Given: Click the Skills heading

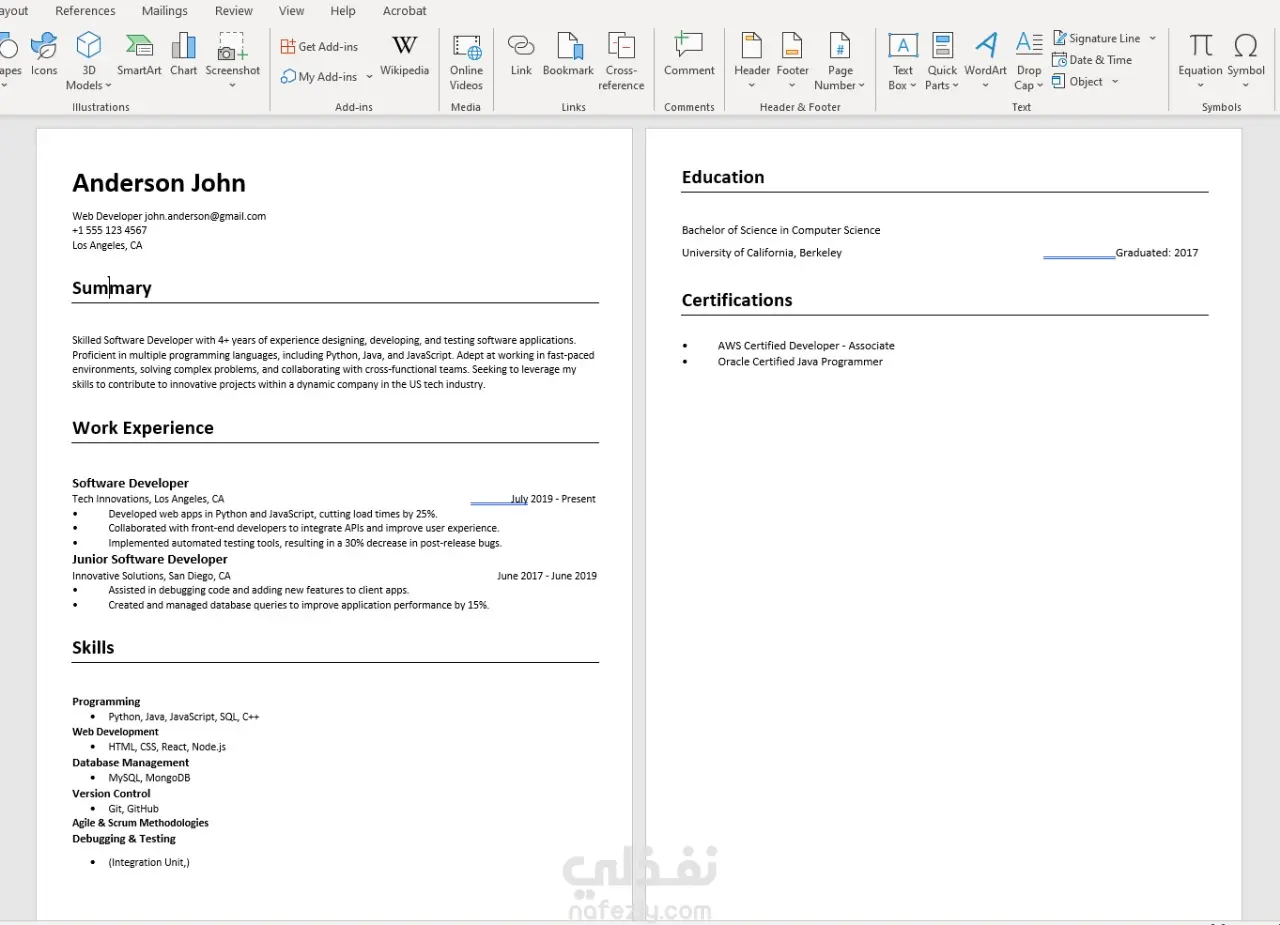Looking at the screenshot, I should pyautogui.click(x=93, y=647).
